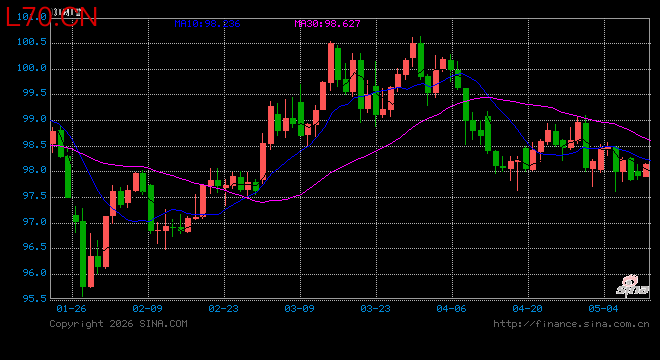Select the 98.5 price axis label
The height and width of the screenshot is (360, 660).
tap(35, 145)
